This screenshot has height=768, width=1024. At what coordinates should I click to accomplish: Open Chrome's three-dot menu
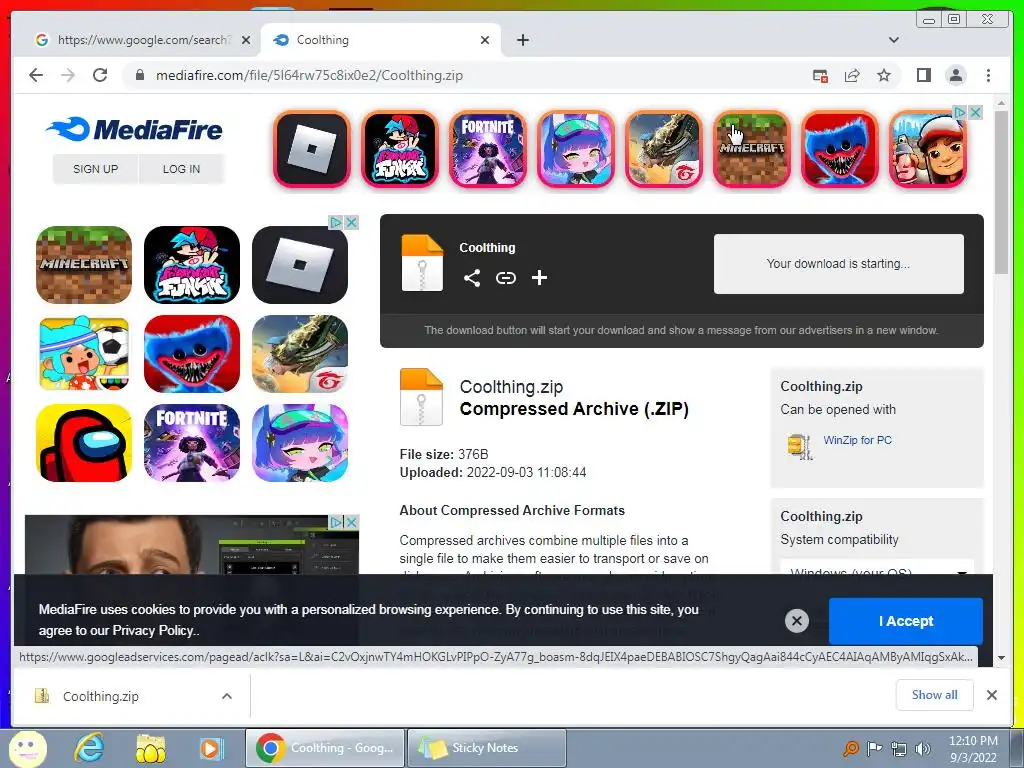988,75
